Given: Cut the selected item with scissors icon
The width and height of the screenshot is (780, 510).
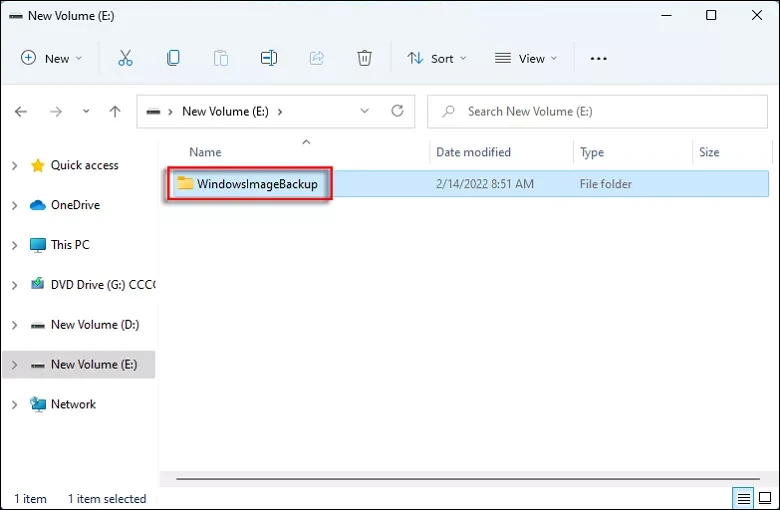Looking at the screenshot, I should click(x=125, y=58).
